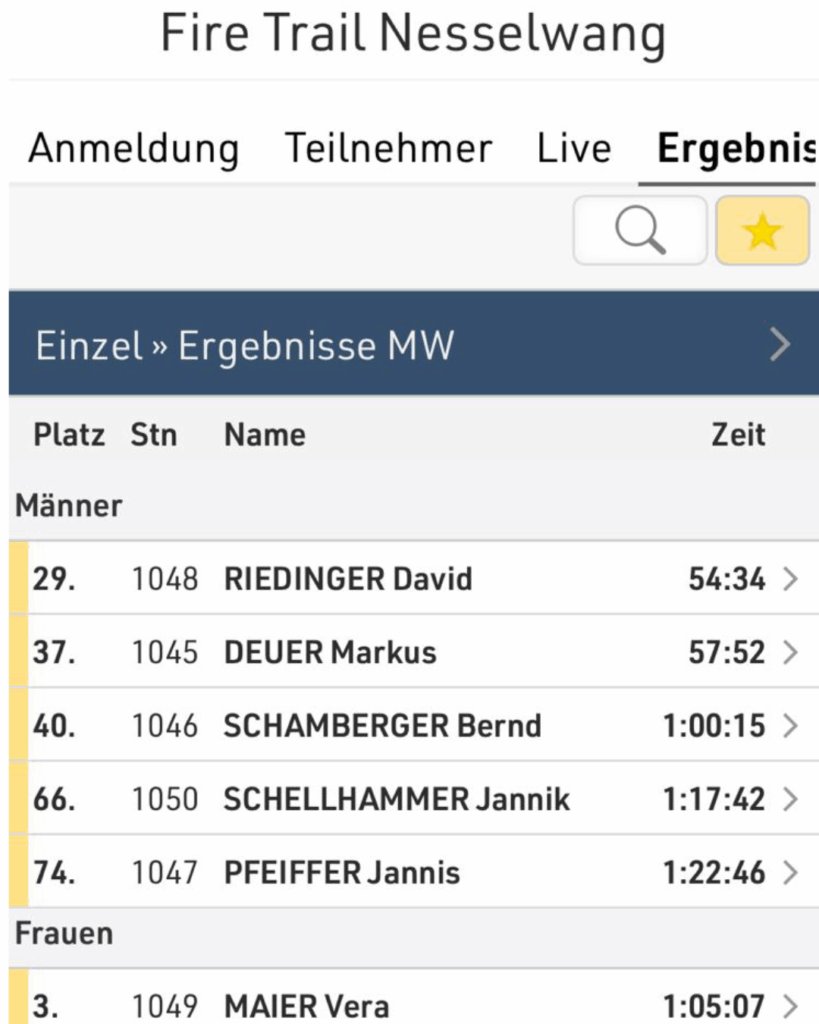Click the Fire Trail Nesselwang title
Screen dimensions: 819x1024
pyautogui.click(x=412, y=35)
